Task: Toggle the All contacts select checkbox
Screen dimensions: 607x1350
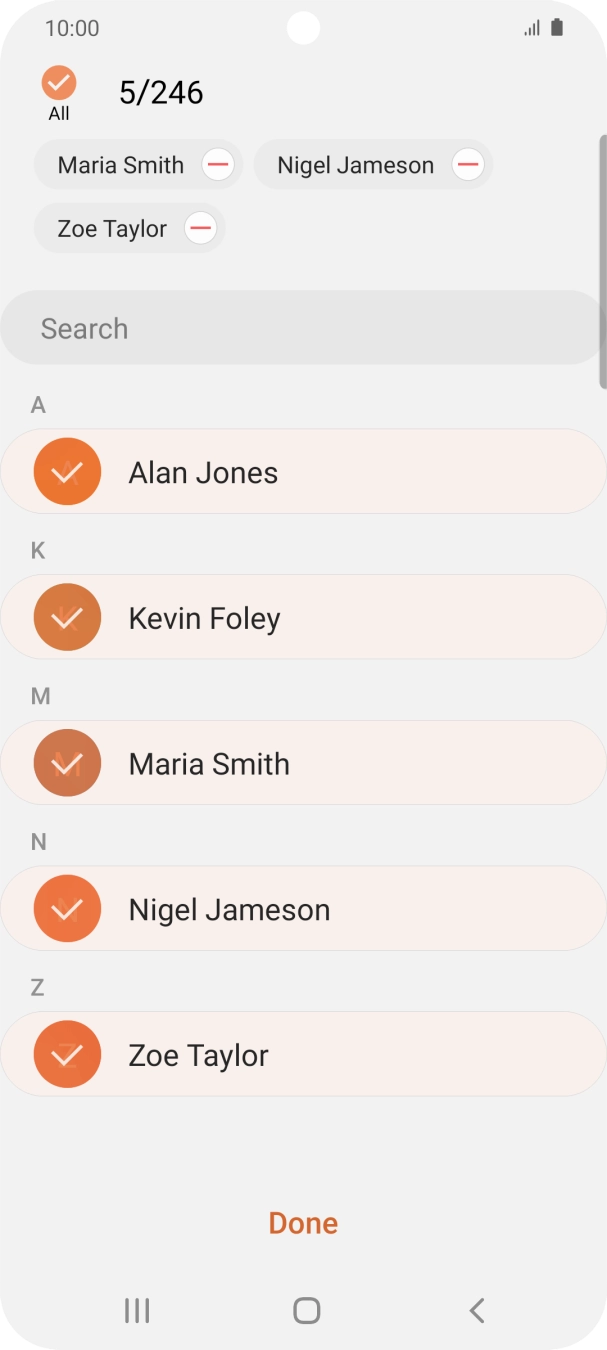Action: pos(59,83)
